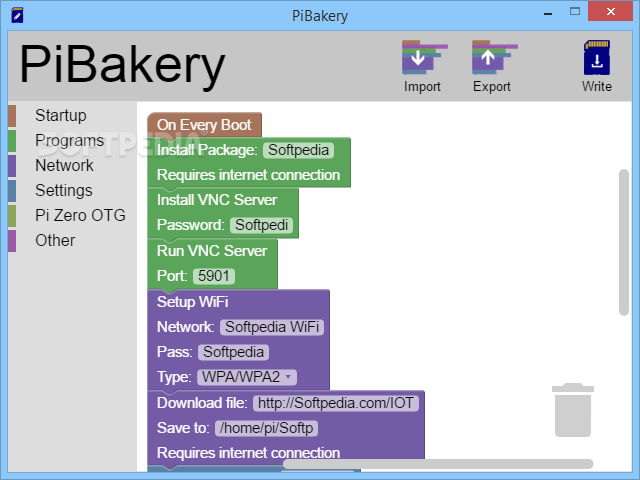Click the trash can in workspace
Screen dimensions: 640x480
click(573, 410)
